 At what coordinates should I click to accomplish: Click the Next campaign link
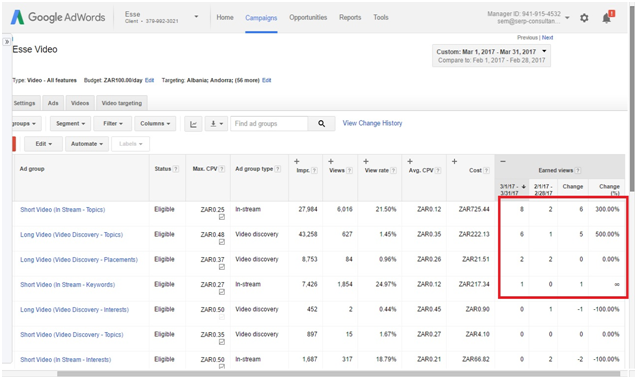pos(547,37)
